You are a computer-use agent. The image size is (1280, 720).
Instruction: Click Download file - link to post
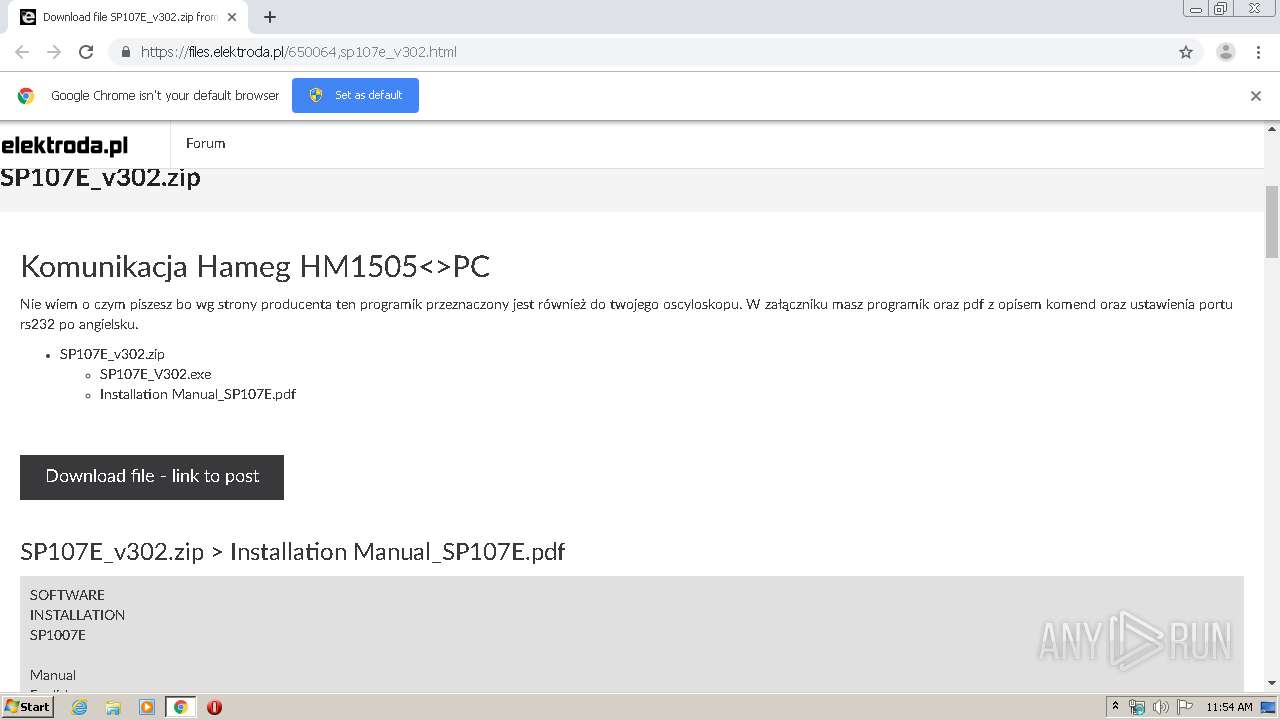coord(152,477)
